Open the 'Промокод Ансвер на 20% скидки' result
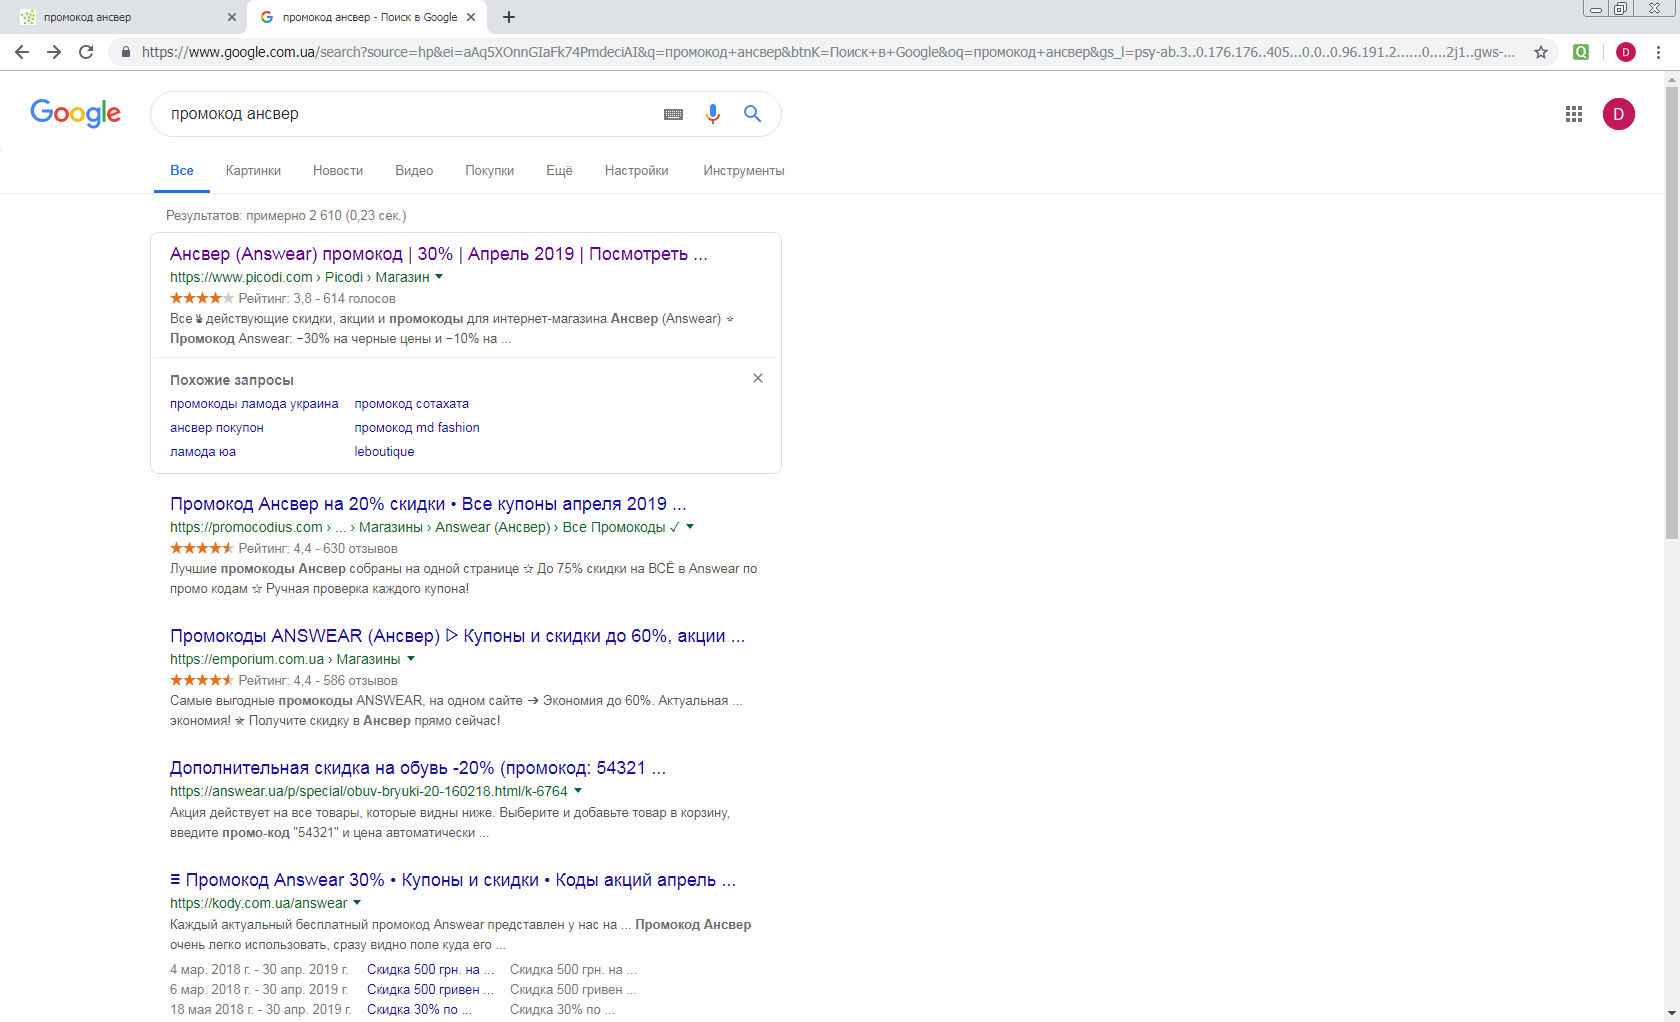 428,504
